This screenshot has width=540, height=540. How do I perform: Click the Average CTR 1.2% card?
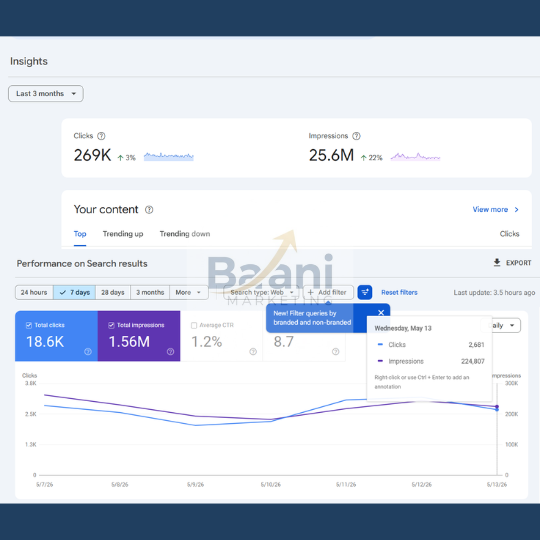point(221,336)
